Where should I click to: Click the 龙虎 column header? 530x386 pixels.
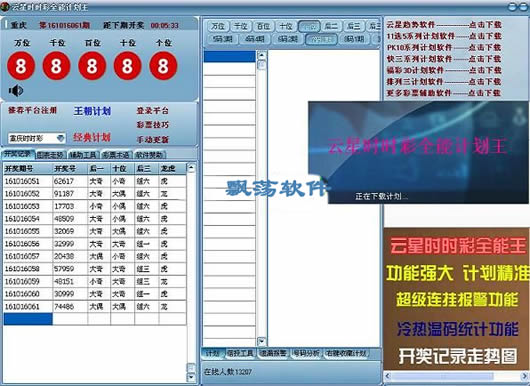pyautogui.click(x=172, y=168)
